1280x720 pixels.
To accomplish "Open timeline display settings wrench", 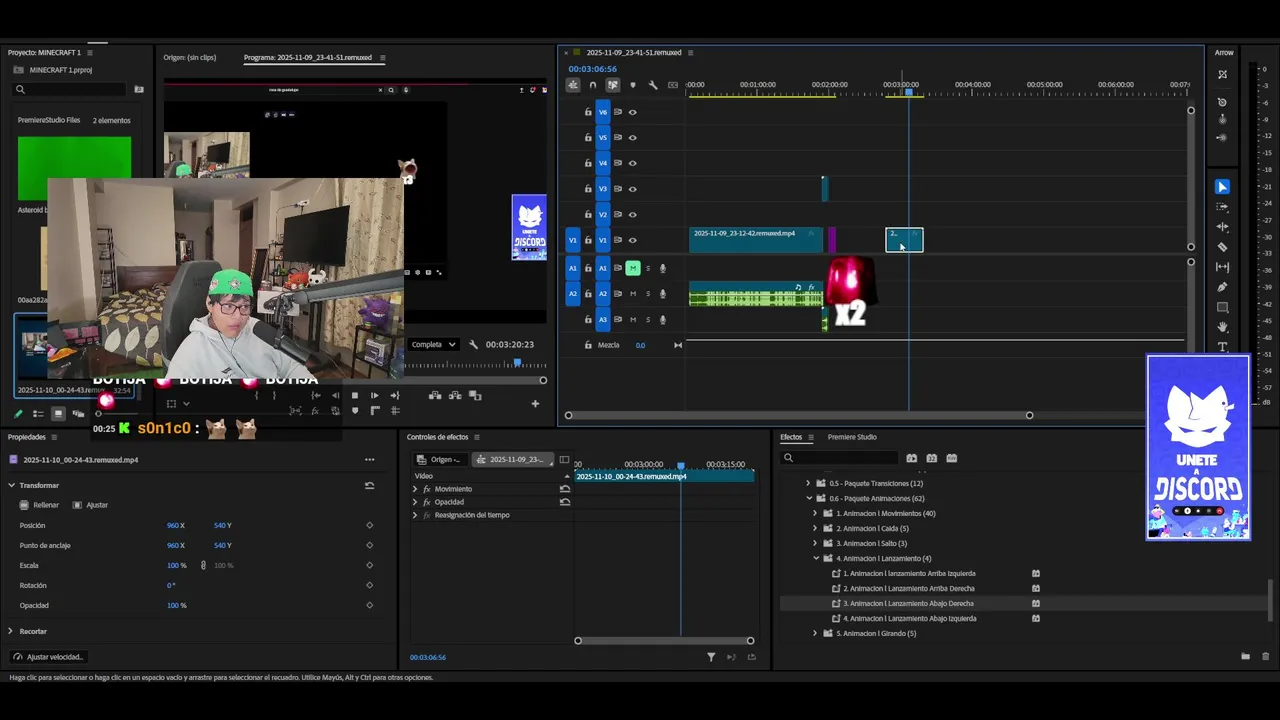I will (x=653, y=85).
